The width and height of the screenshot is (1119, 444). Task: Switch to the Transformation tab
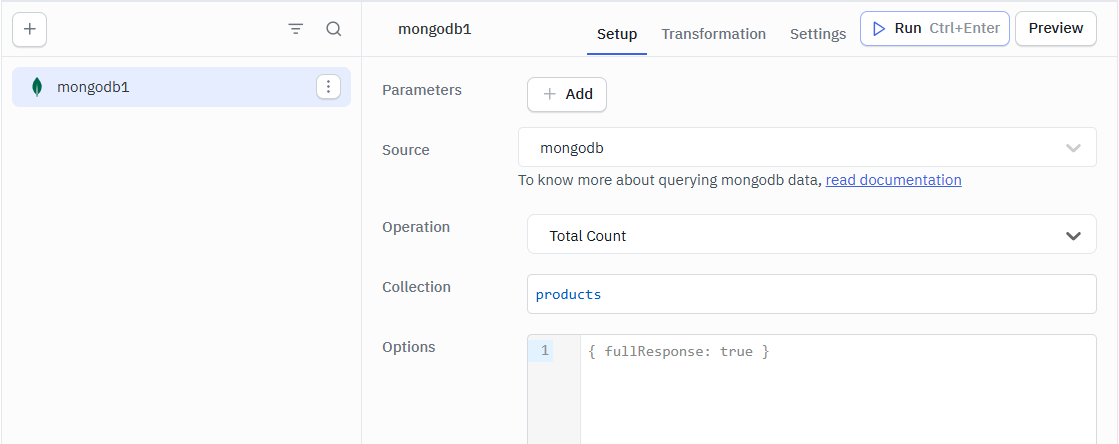tap(713, 34)
